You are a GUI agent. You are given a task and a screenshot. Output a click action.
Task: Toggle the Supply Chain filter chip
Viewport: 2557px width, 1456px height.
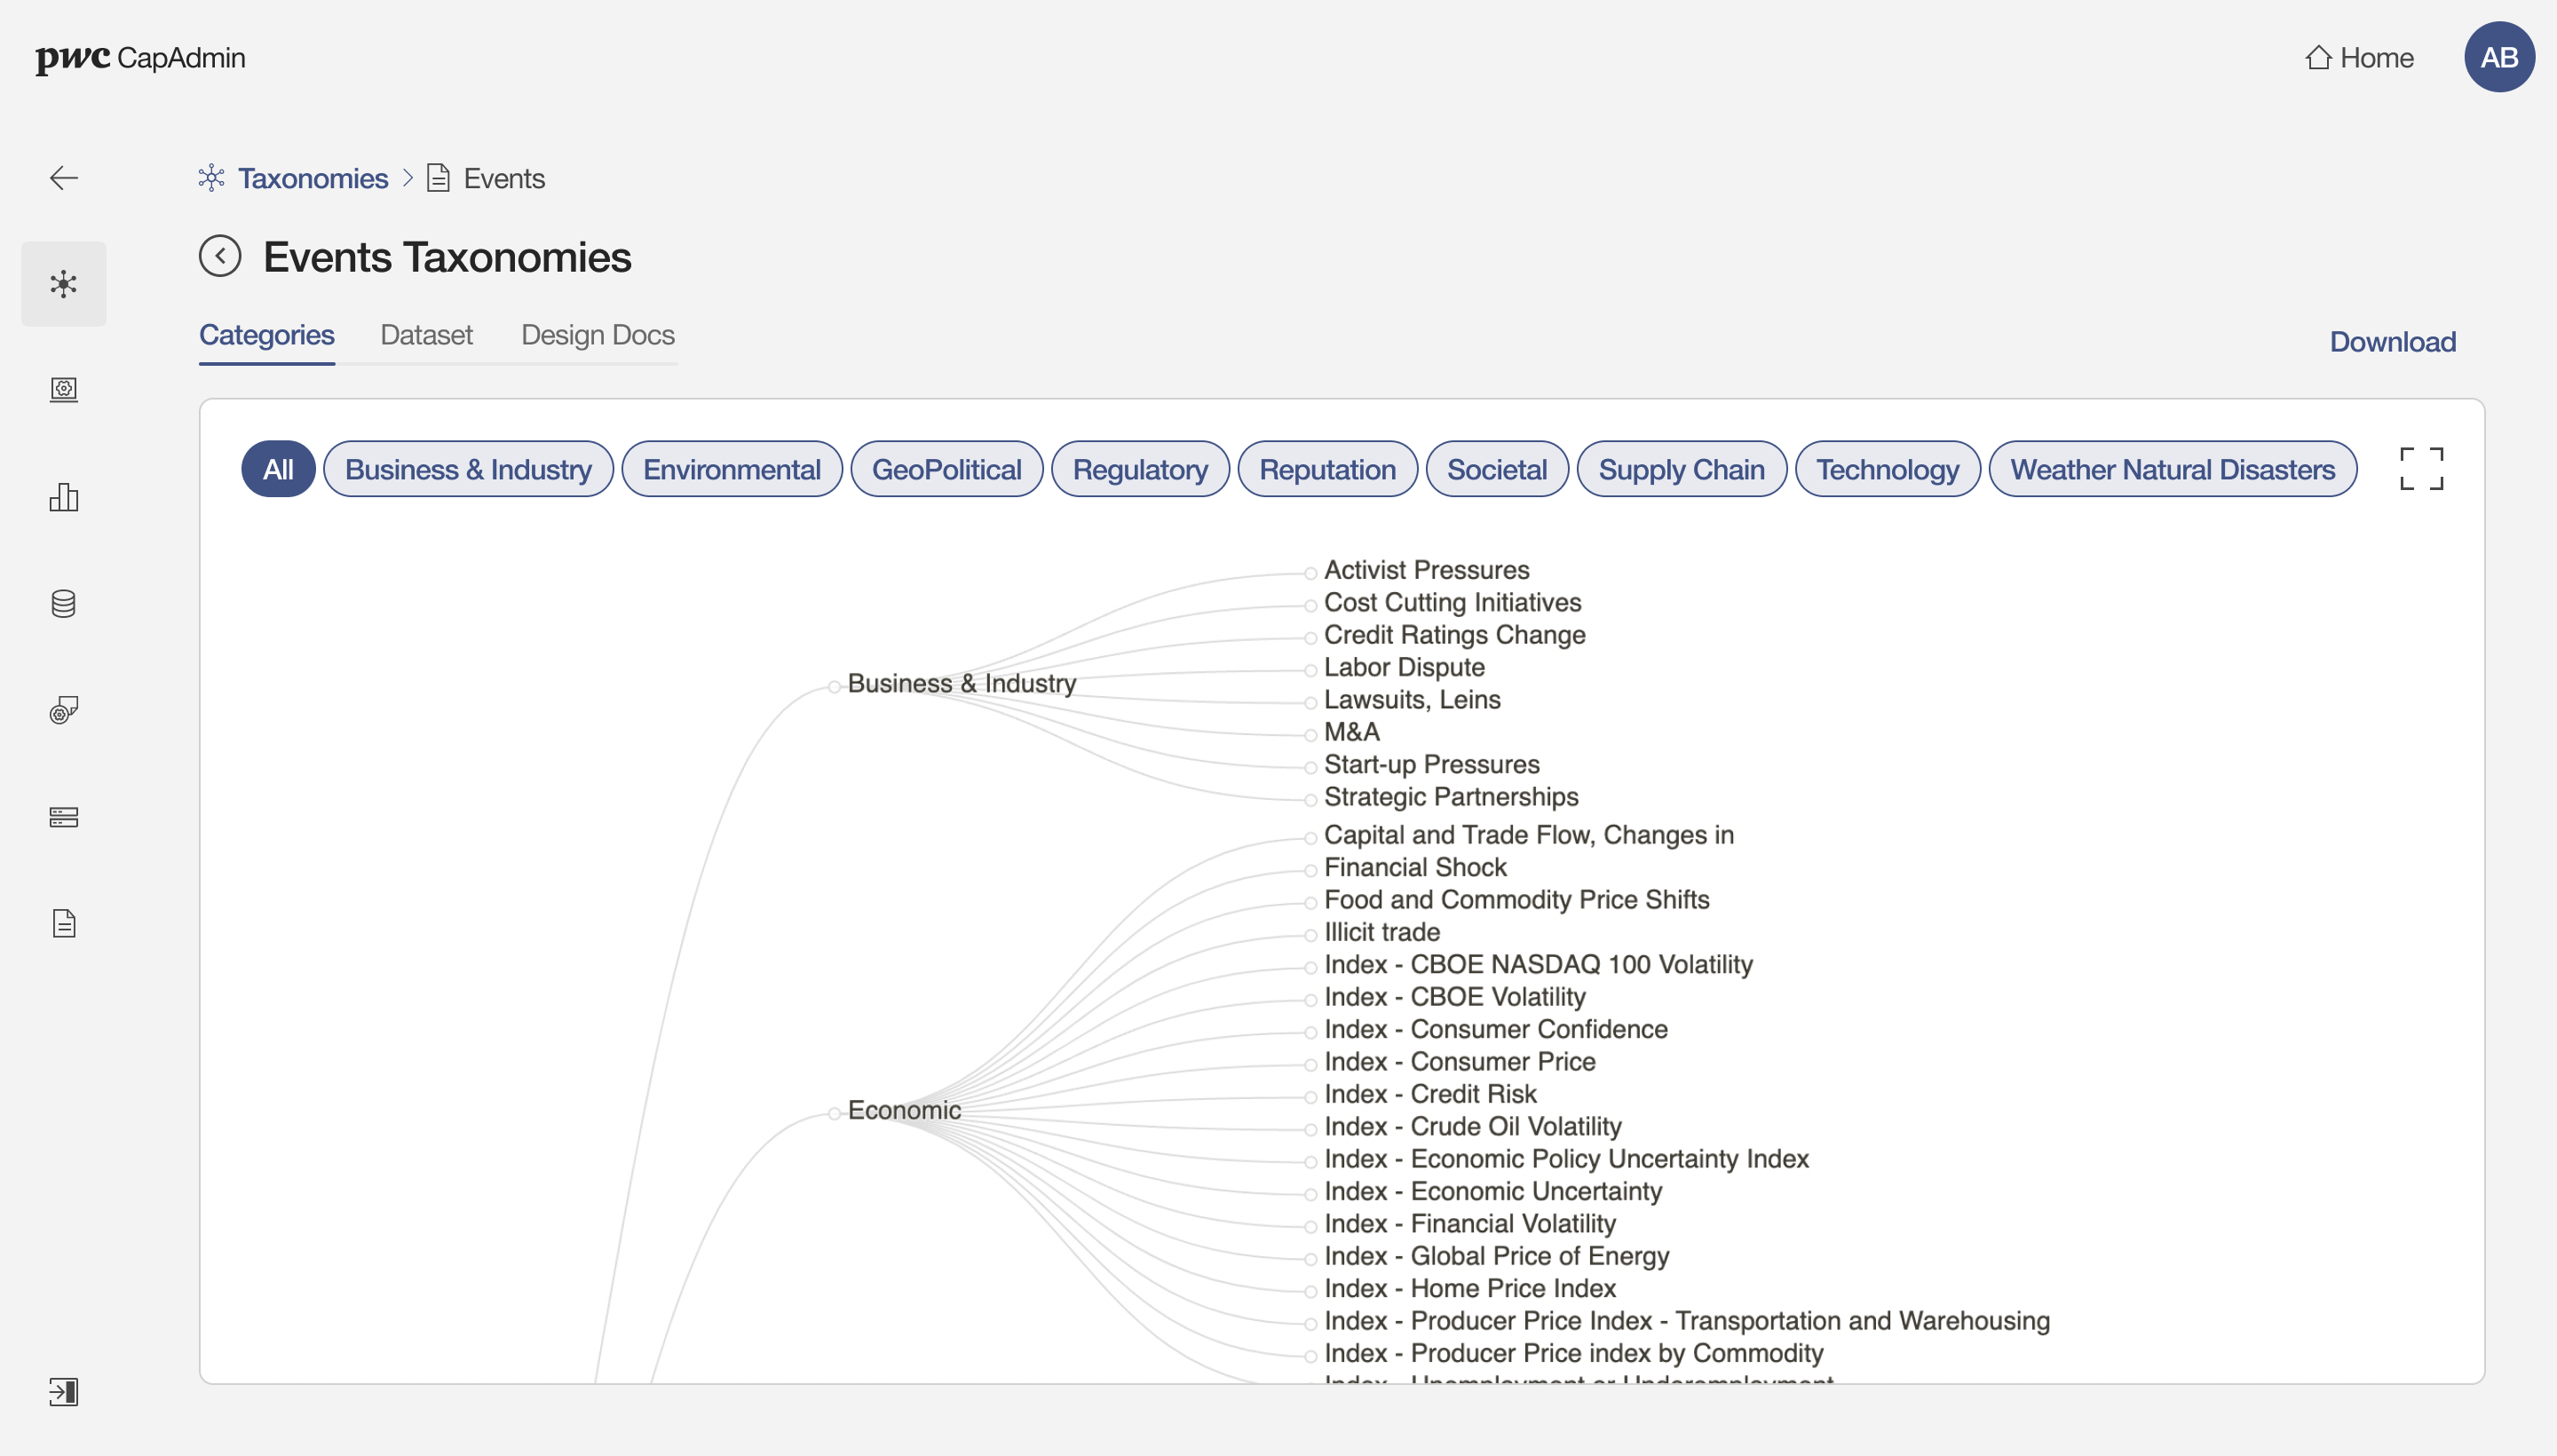pyautogui.click(x=1680, y=469)
